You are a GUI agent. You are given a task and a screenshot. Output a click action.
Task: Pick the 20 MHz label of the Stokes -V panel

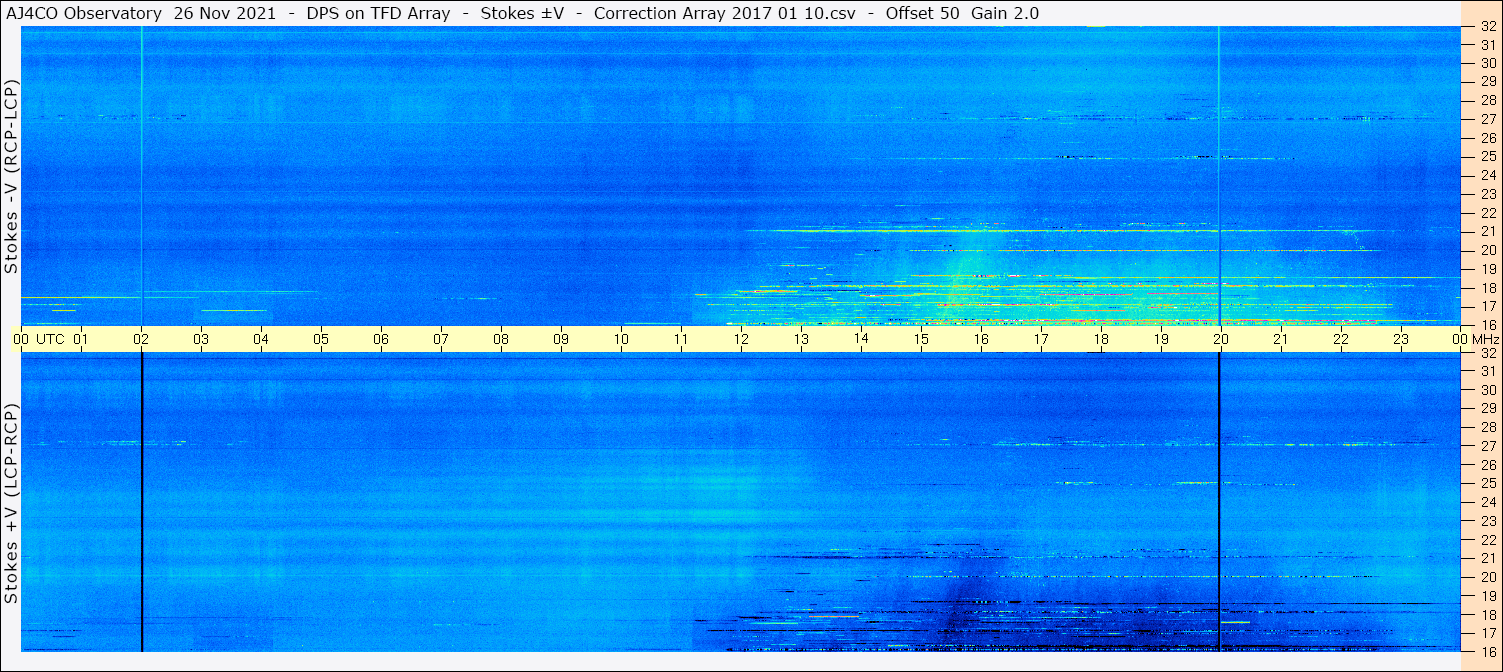coord(1487,249)
